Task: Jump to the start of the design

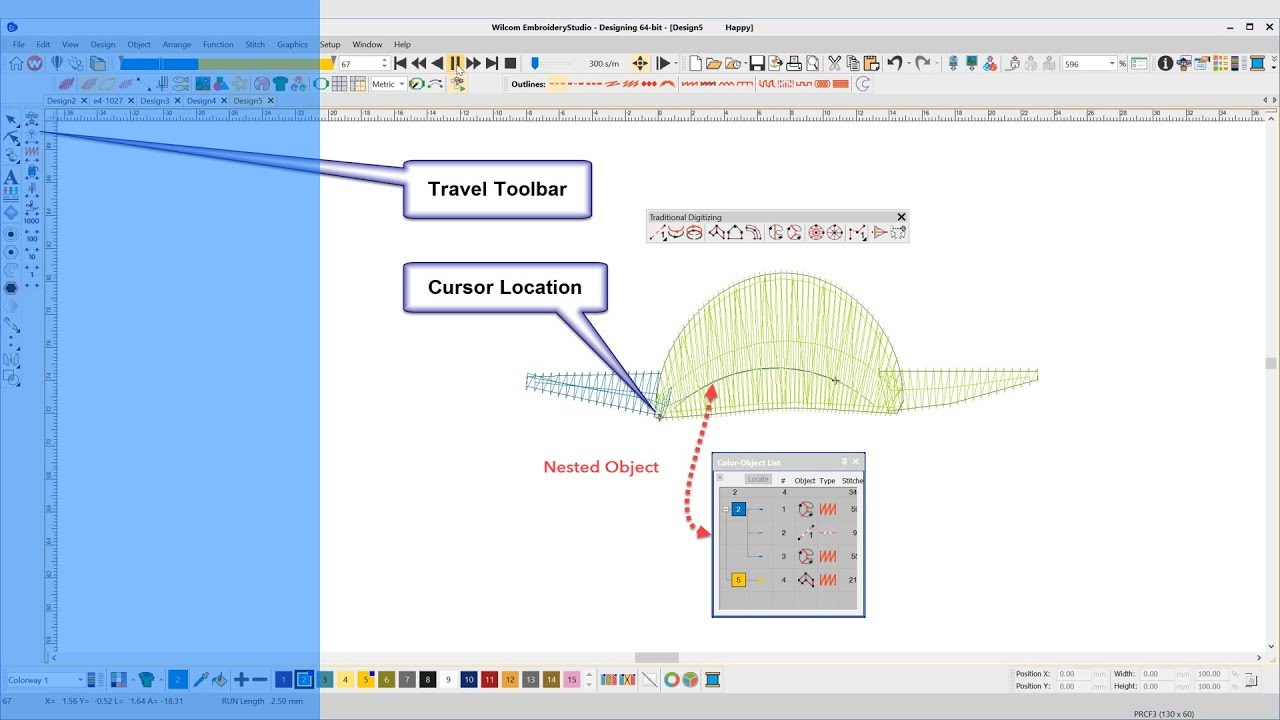Action: 400,63
